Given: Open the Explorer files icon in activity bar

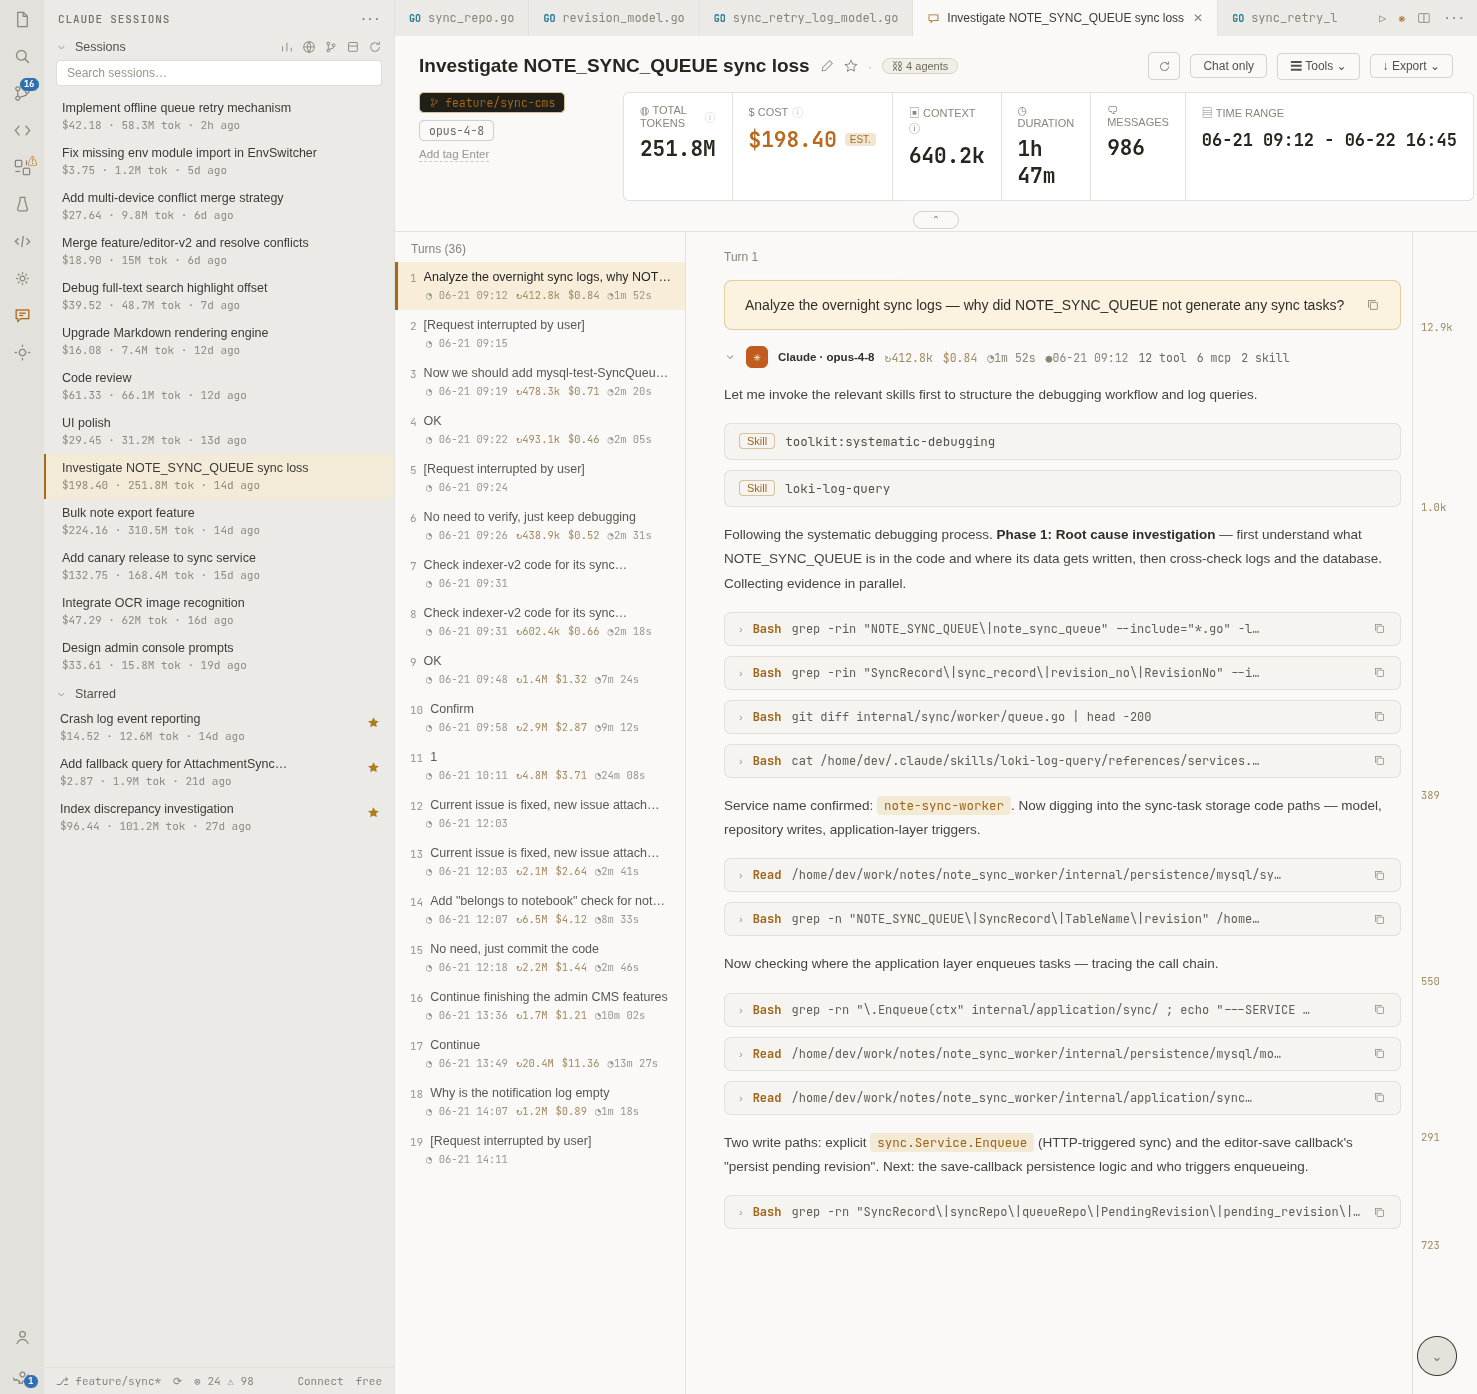Looking at the screenshot, I should (x=22, y=19).
